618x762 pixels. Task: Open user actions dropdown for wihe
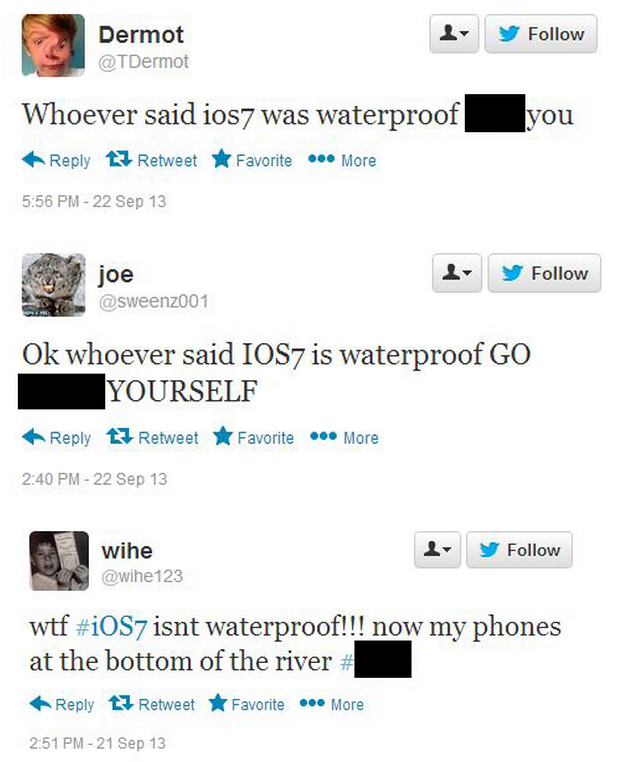437,550
